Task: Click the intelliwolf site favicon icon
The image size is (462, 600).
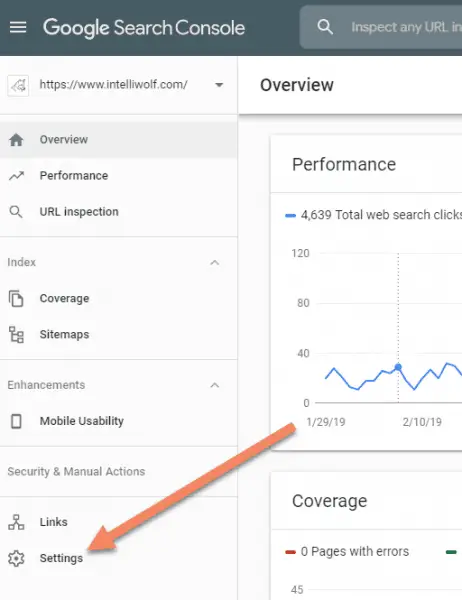Action: point(18,85)
